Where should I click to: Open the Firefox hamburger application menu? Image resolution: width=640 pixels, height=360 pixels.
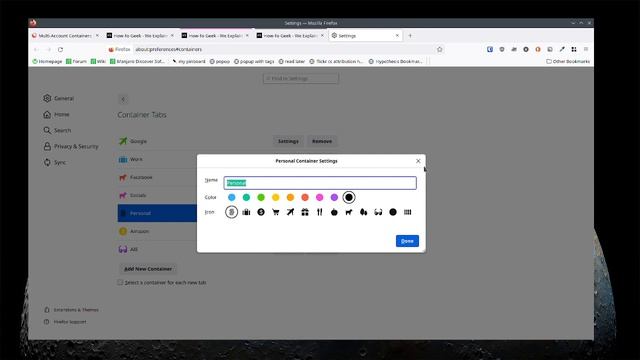[586, 49]
